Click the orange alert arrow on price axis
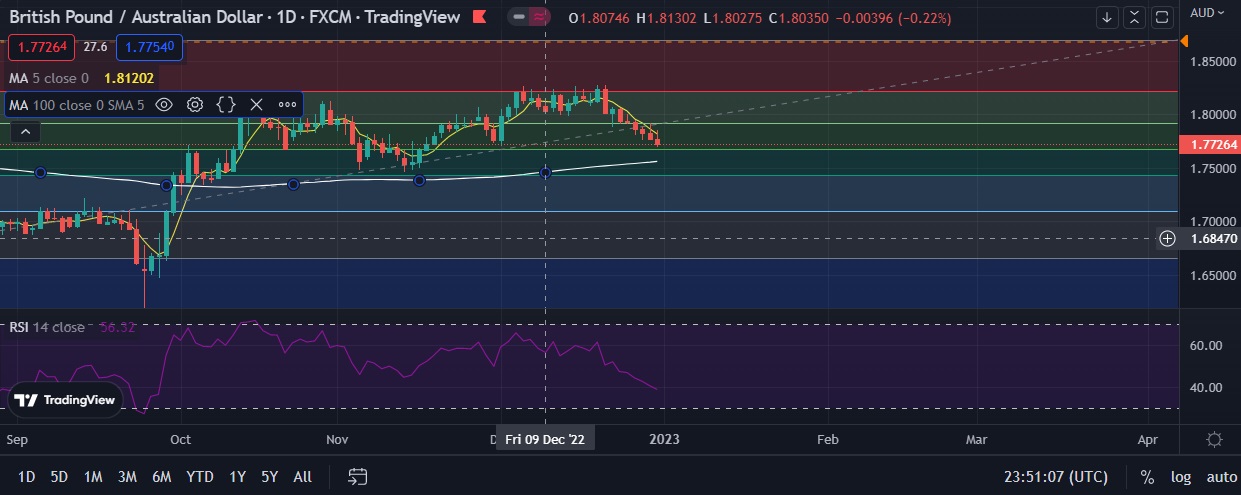1241x495 pixels. coord(1185,41)
